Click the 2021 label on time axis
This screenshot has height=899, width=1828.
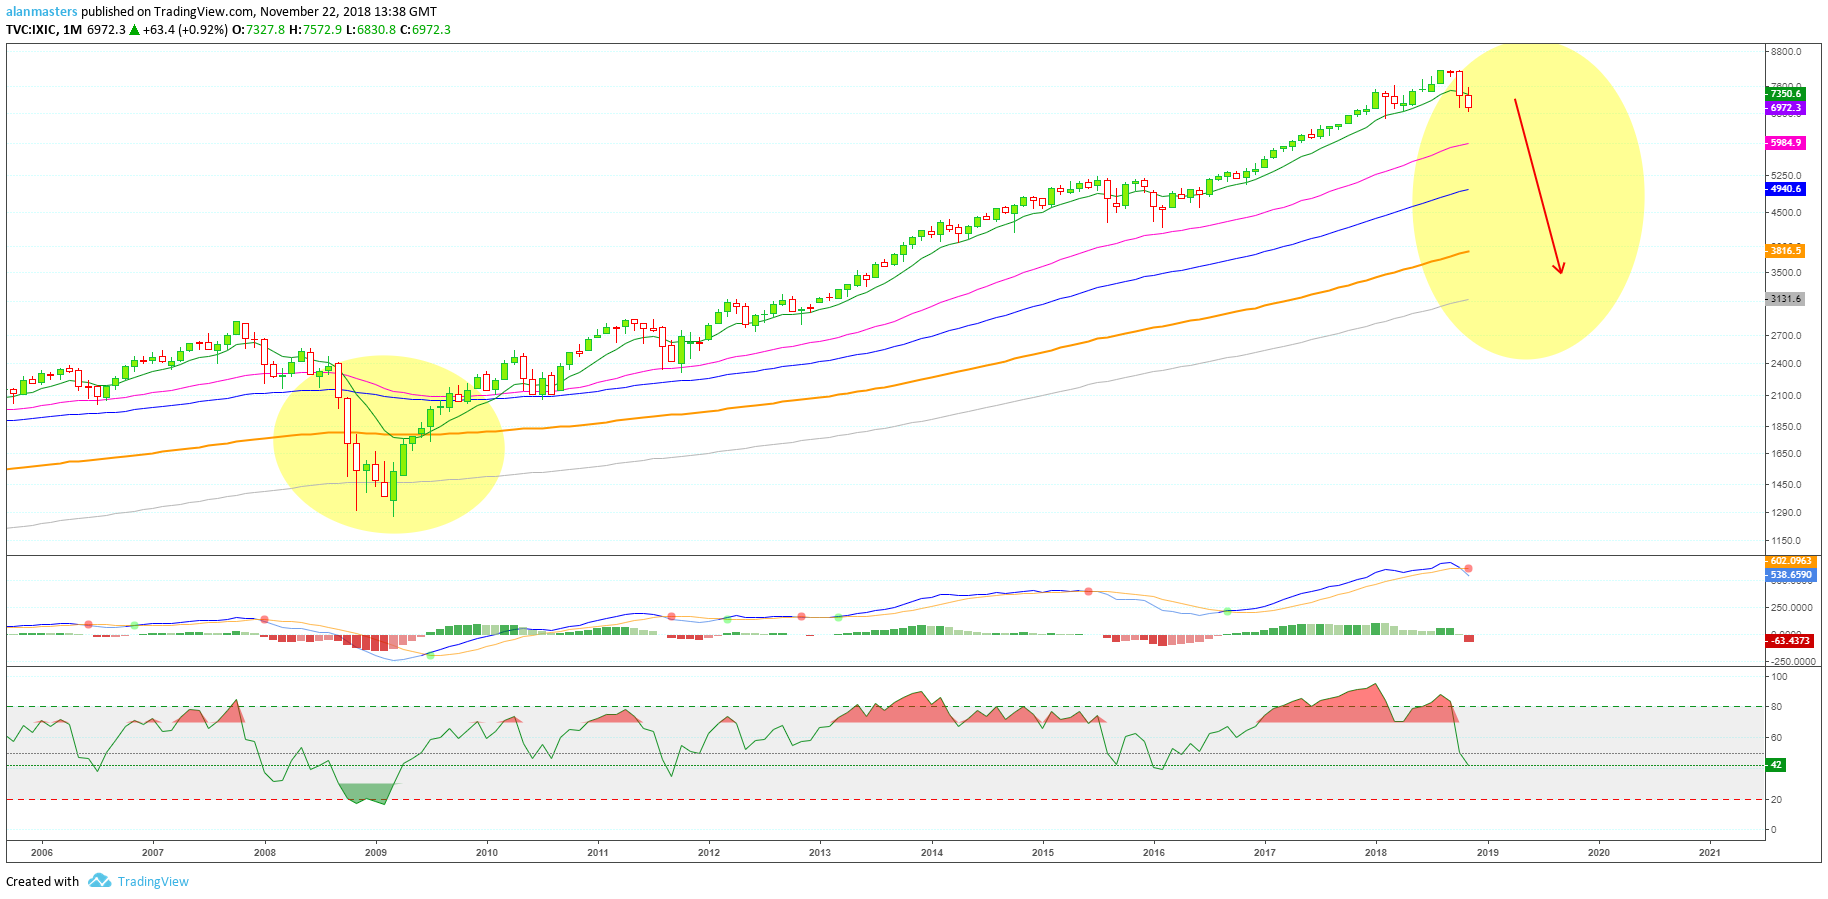[x=1710, y=853]
